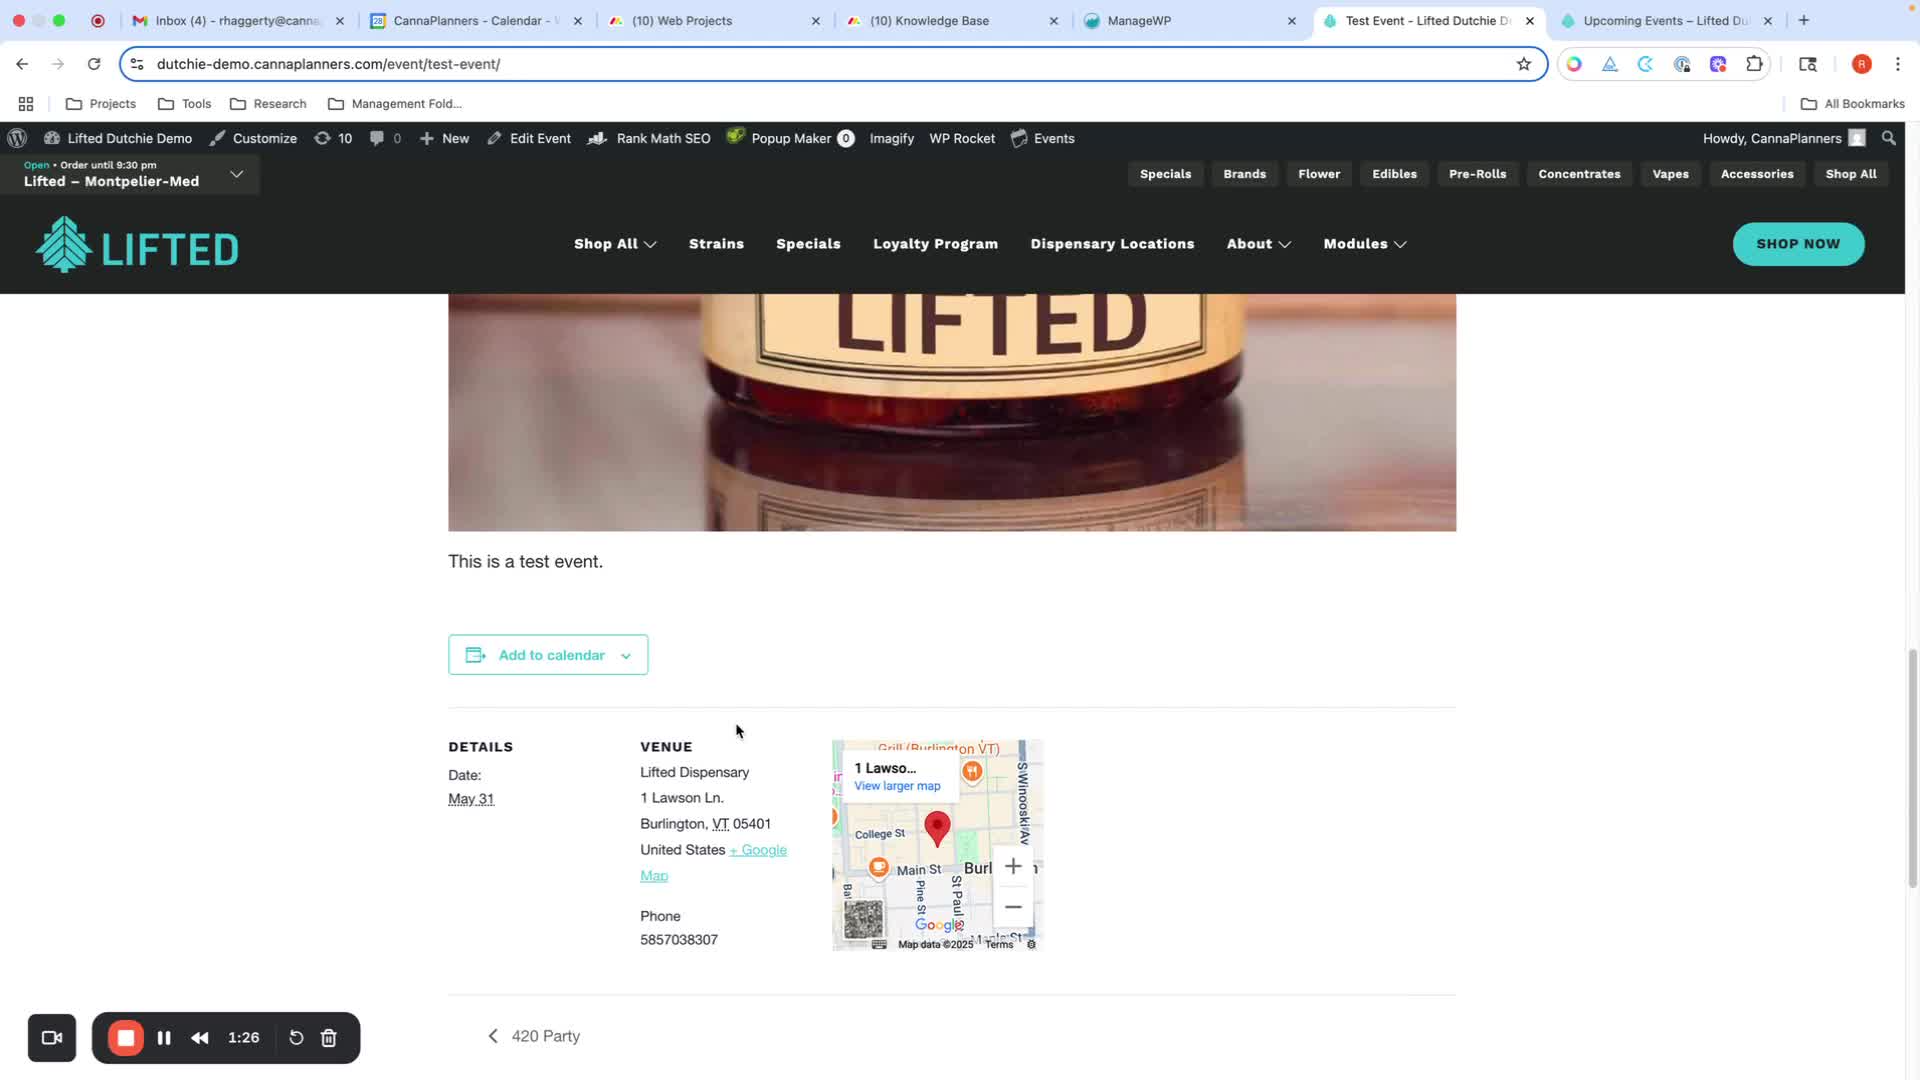Bookmark page with the star icon

pyautogui.click(x=1523, y=64)
